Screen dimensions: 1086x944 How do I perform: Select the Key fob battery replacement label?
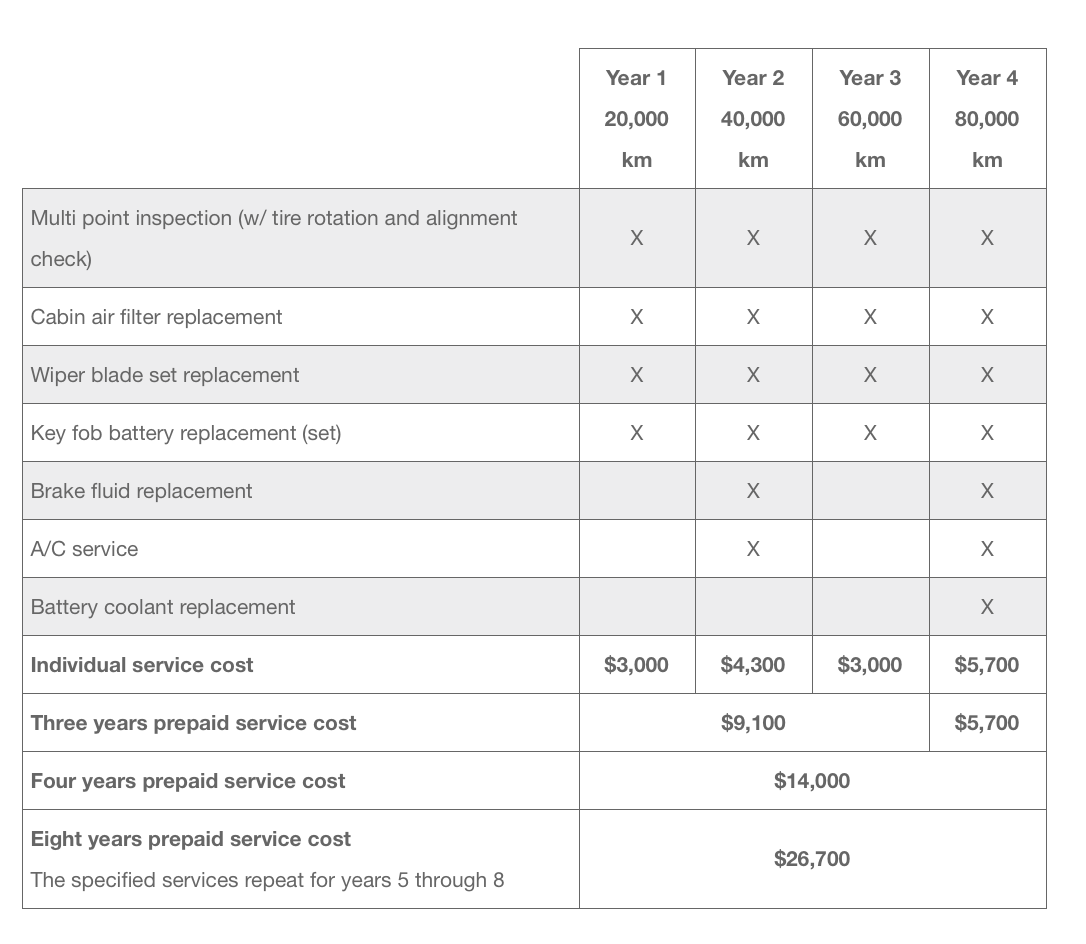point(186,433)
